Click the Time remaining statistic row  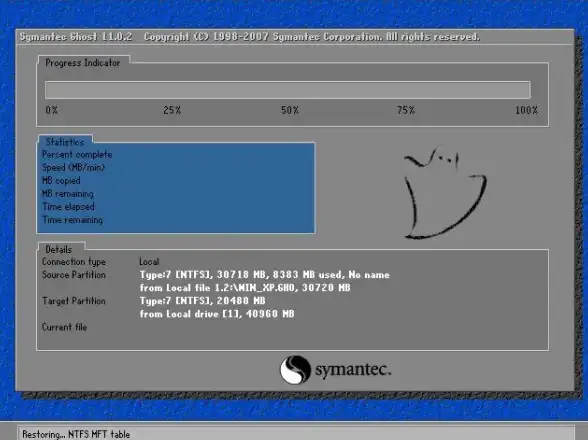[x=176, y=220]
